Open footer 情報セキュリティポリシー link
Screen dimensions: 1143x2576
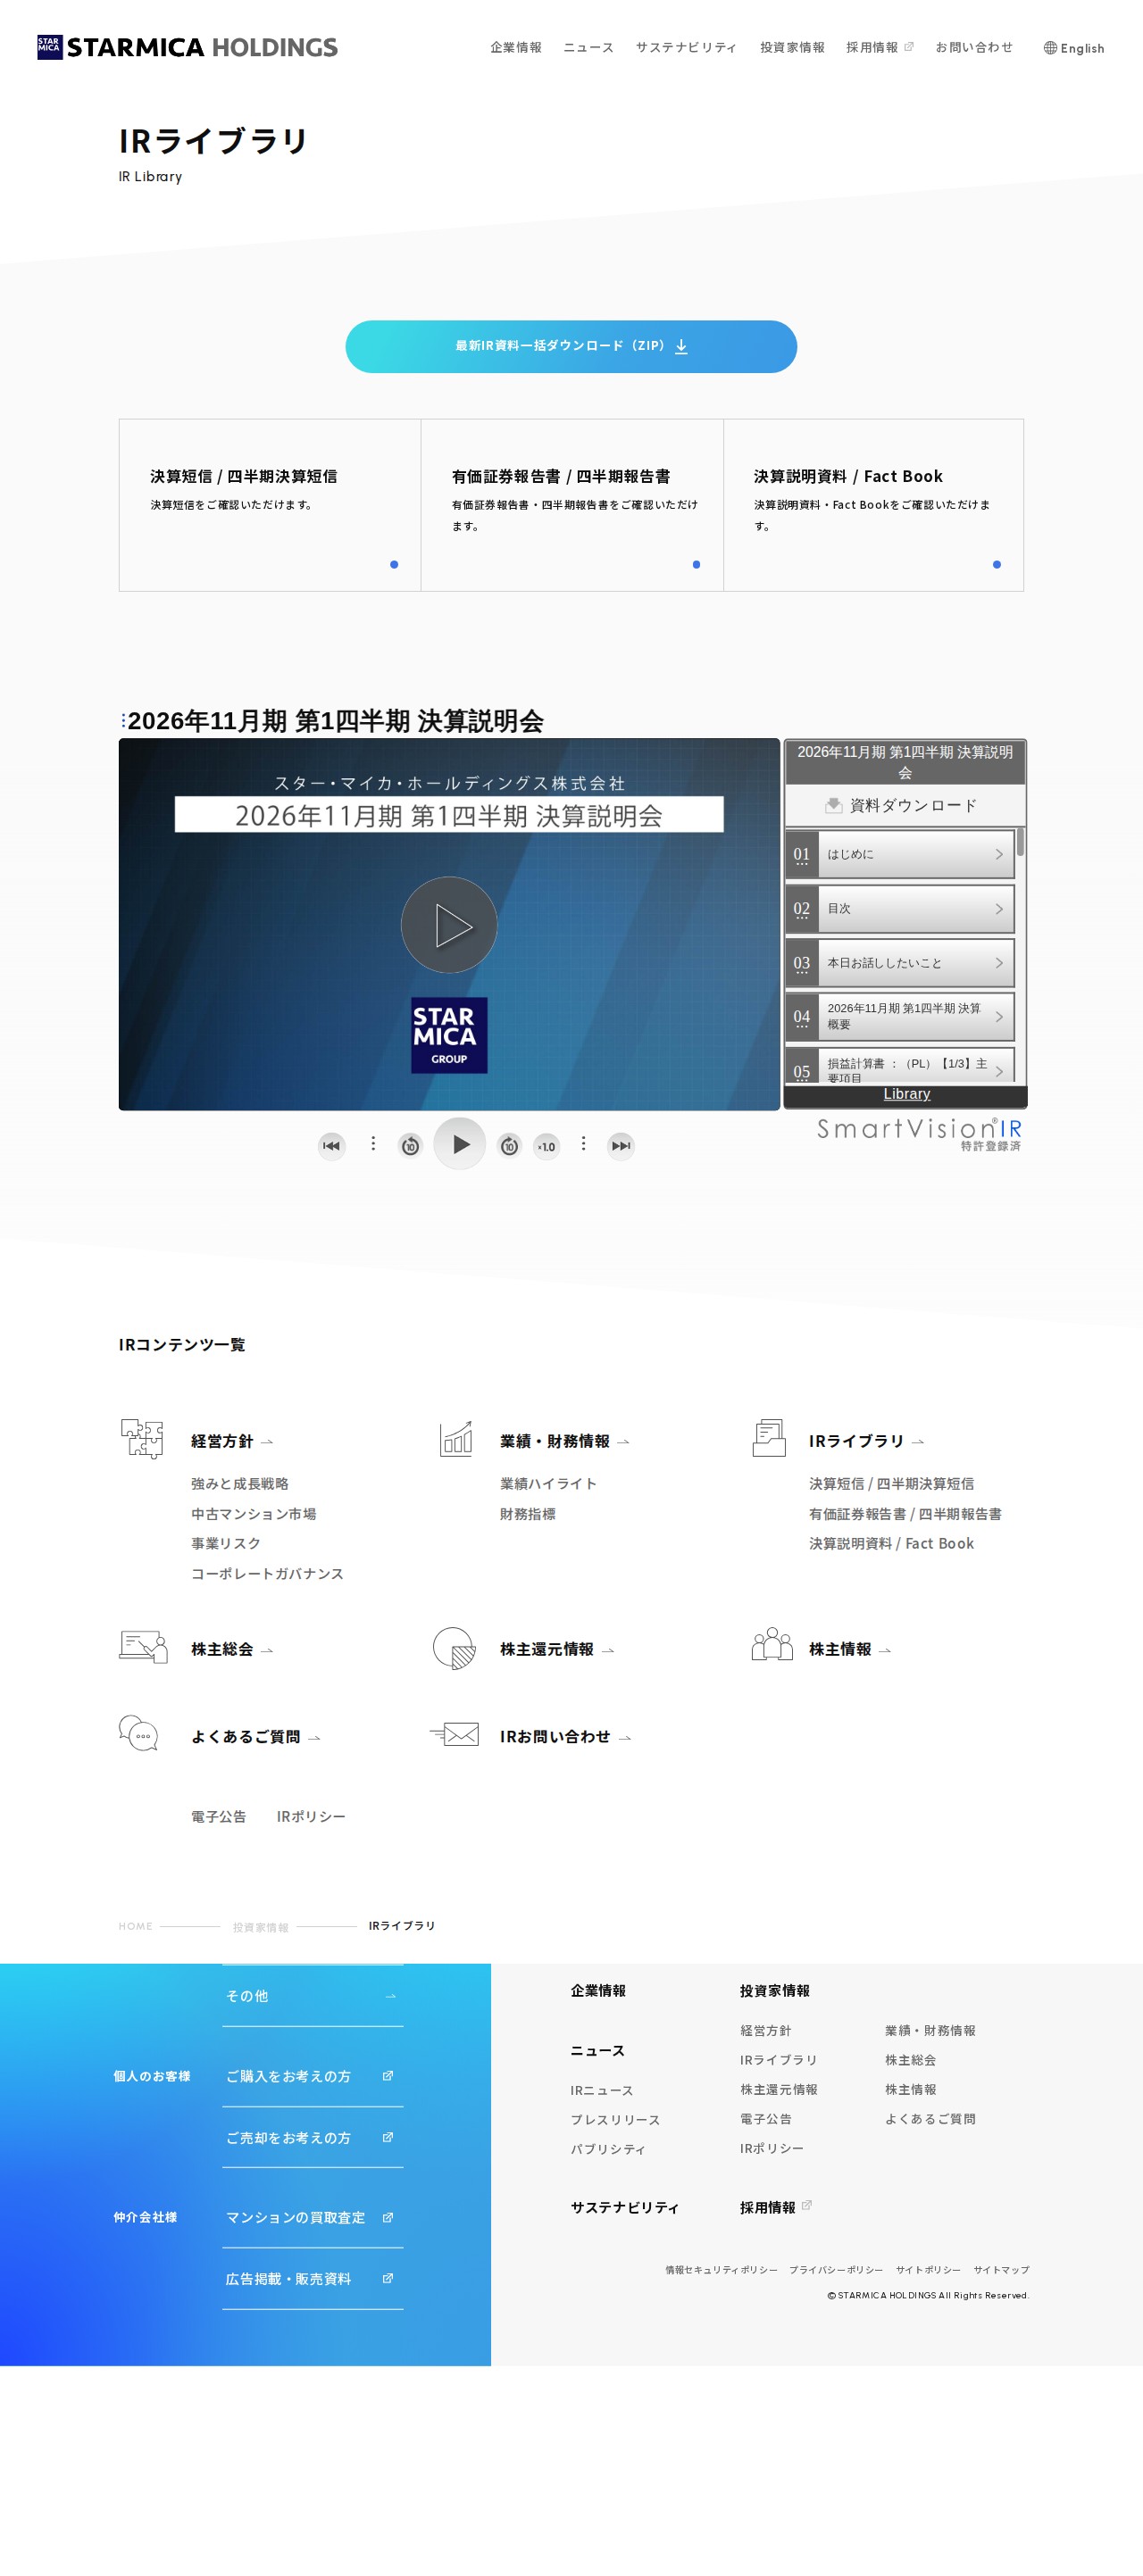click(721, 2270)
